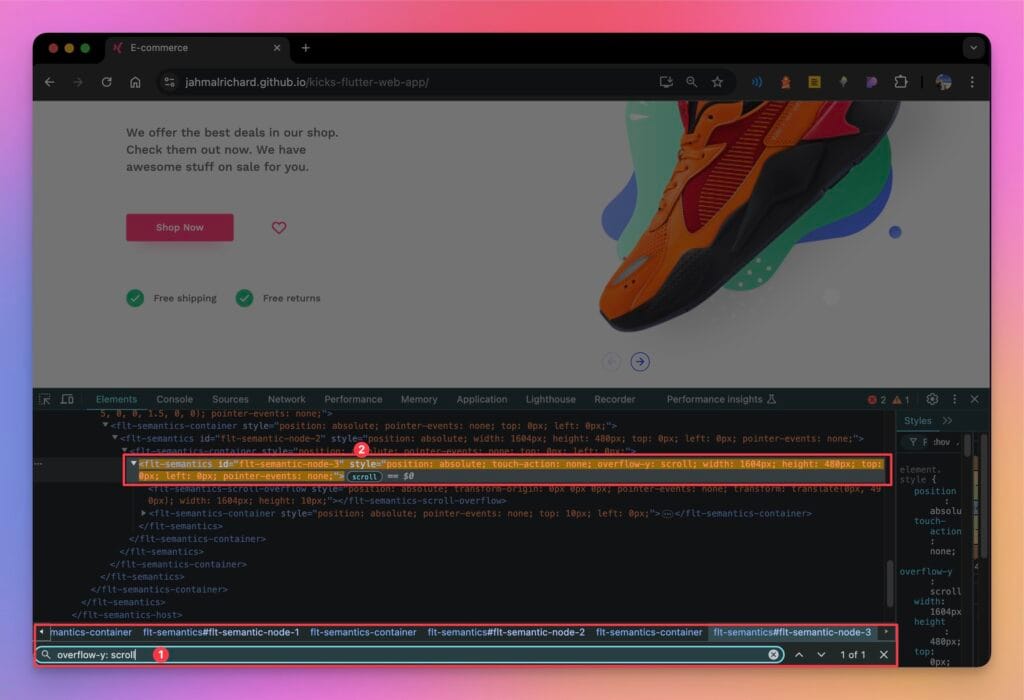1024x700 pixels.
Task: Click the heart favorite icon beside Shop Now
Action: pyautogui.click(x=279, y=227)
